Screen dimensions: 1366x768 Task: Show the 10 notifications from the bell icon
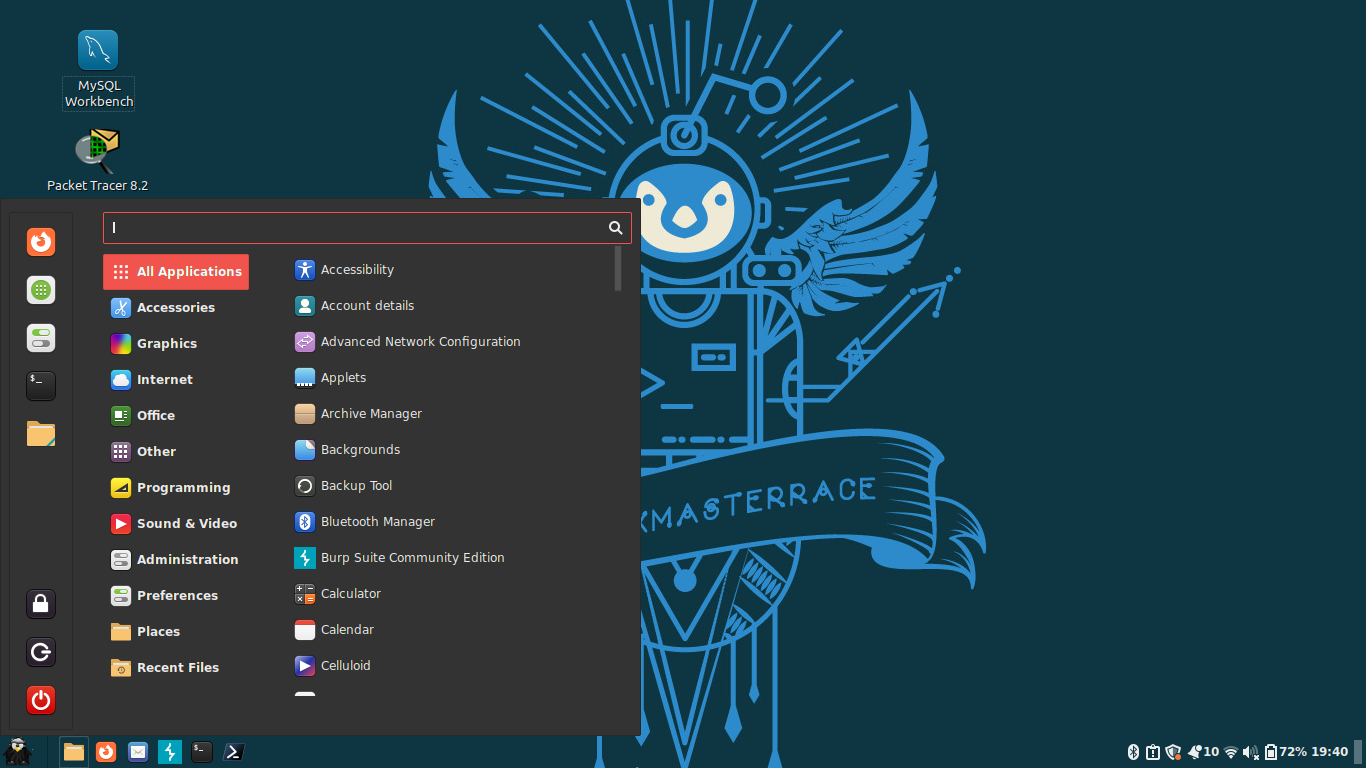click(1202, 752)
